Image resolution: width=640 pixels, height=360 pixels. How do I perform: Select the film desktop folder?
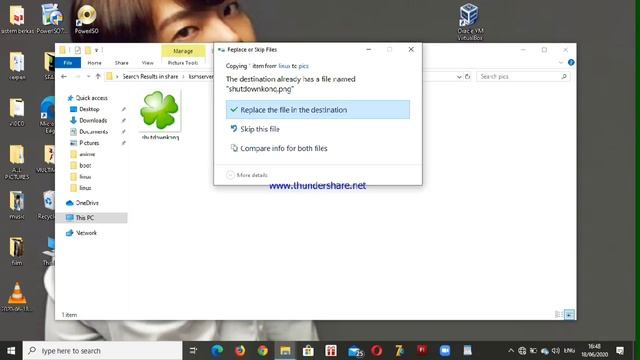[17, 251]
